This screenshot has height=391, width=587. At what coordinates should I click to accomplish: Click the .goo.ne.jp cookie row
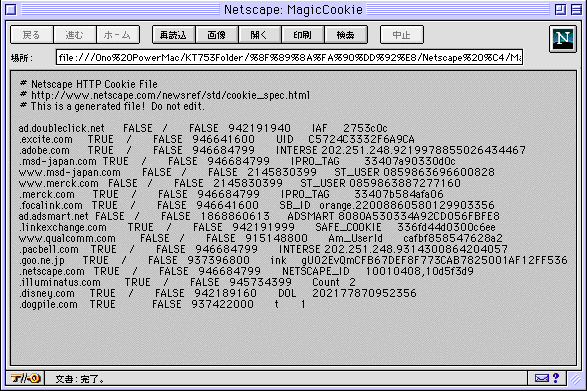coord(293,260)
